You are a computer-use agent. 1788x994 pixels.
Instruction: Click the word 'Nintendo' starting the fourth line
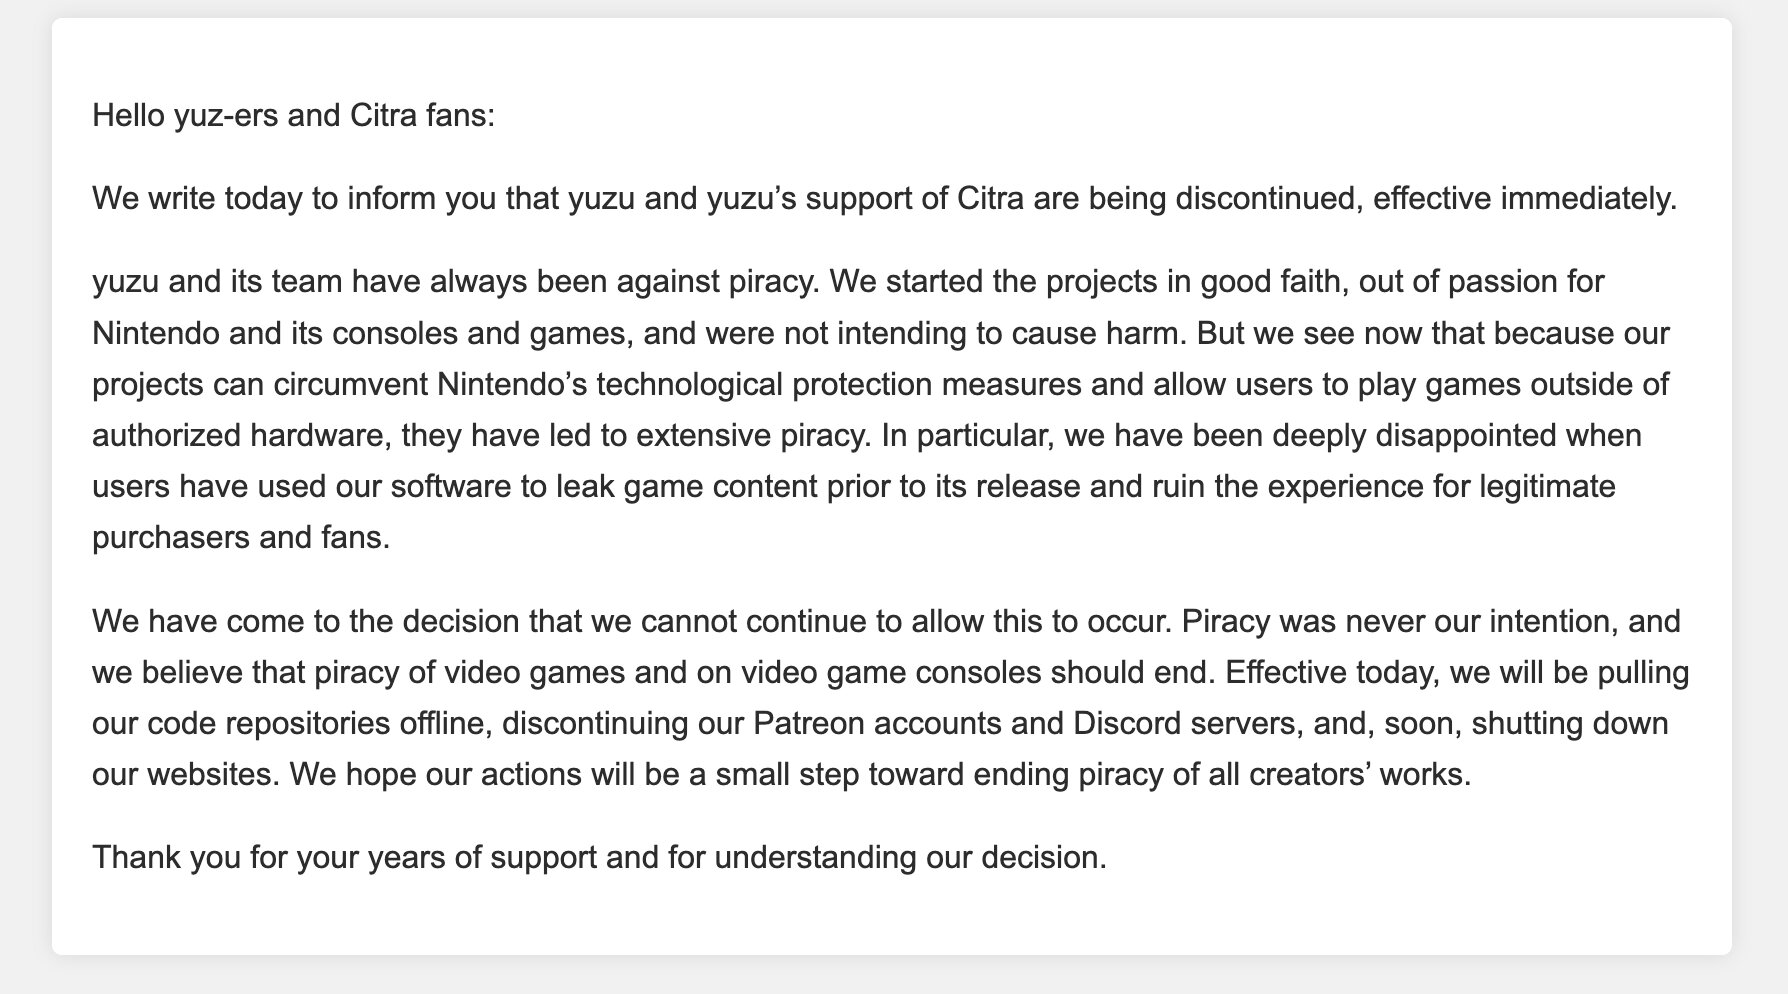[156, 333]
